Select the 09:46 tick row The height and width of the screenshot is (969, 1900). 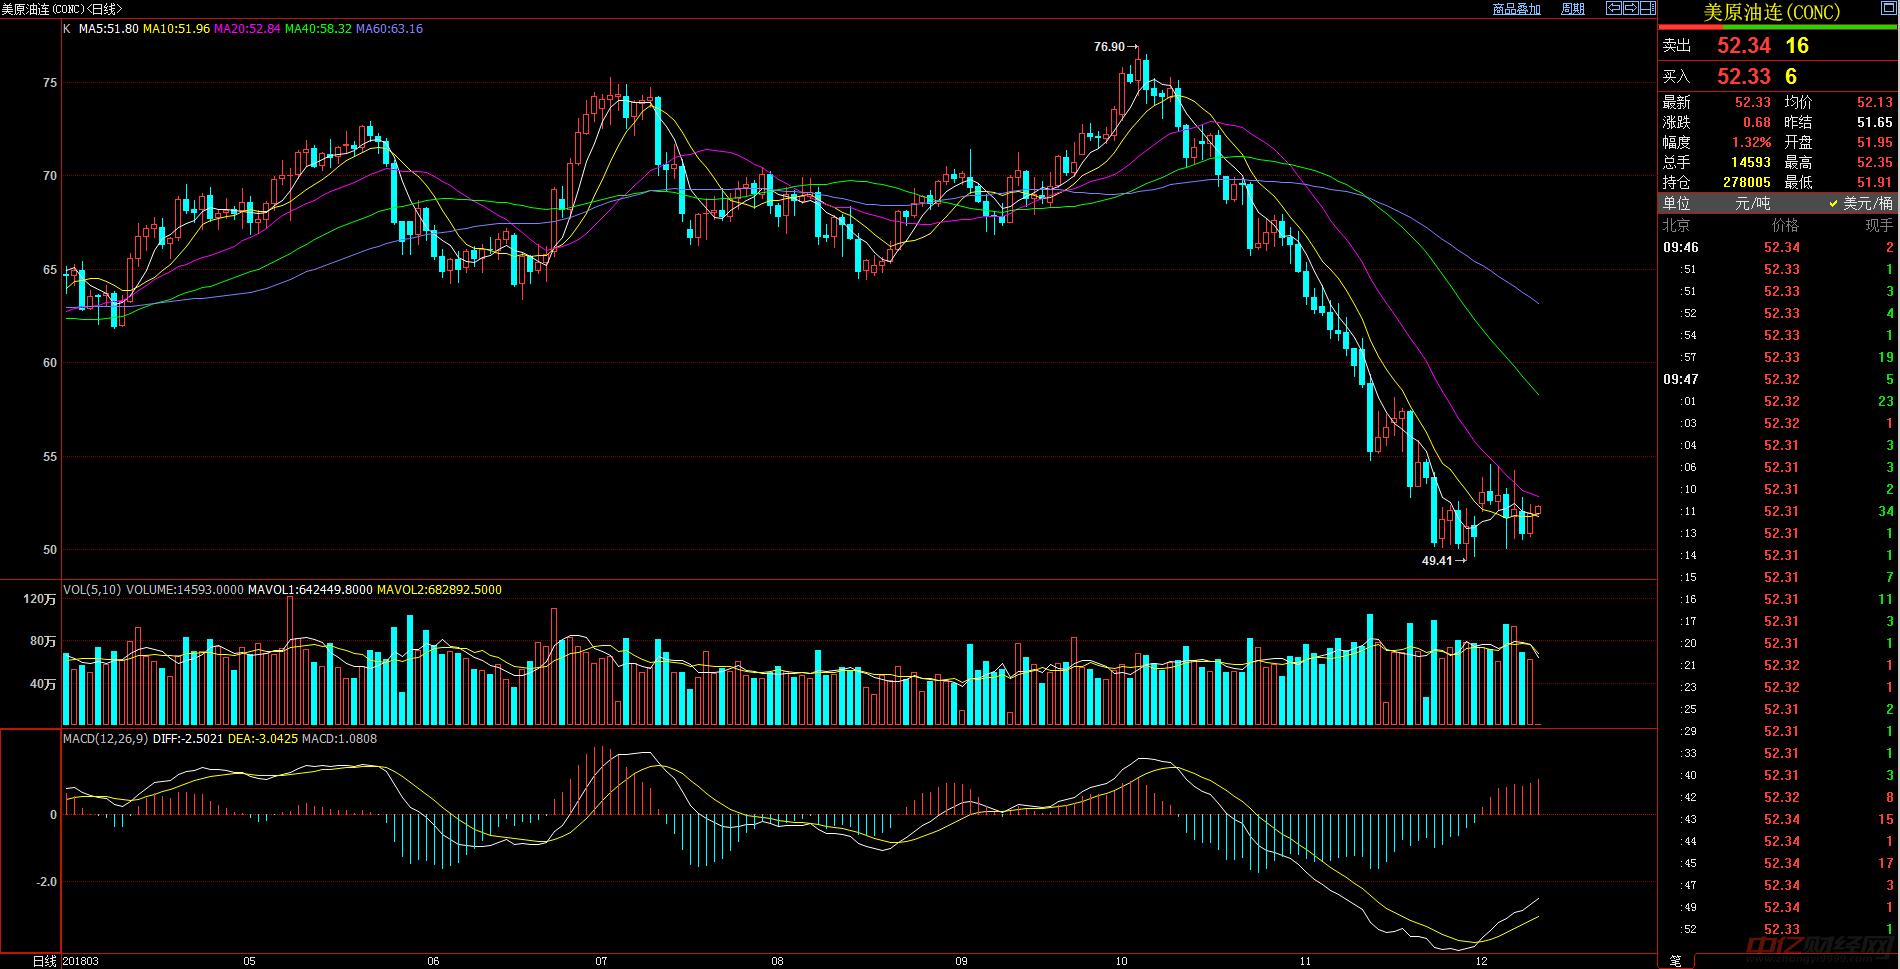point(1778,247)
